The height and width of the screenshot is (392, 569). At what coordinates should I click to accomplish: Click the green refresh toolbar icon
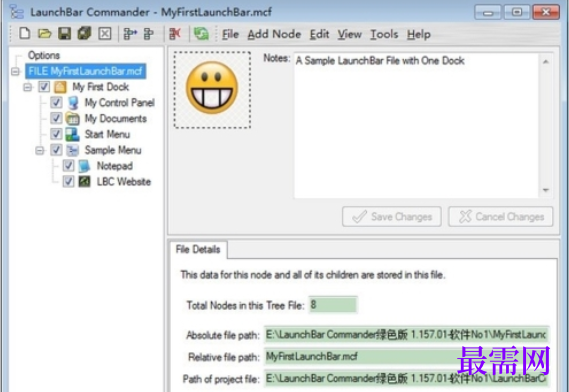point(201,34)
